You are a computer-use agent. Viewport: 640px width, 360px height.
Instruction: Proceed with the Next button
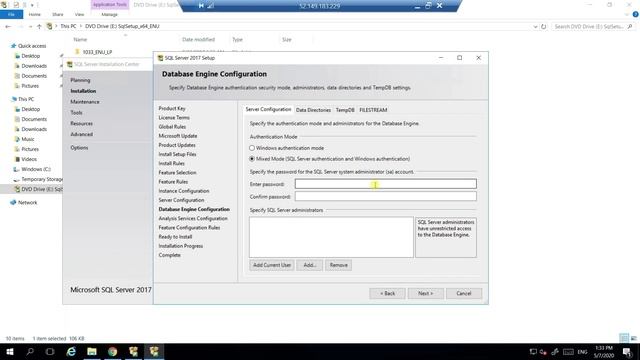click(425, 293)
